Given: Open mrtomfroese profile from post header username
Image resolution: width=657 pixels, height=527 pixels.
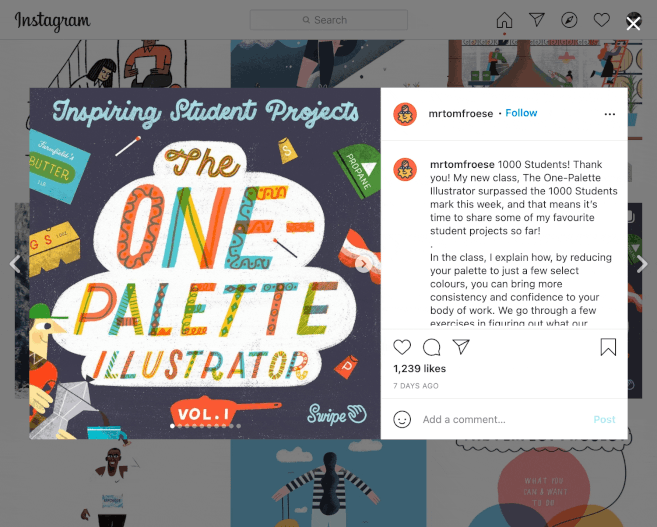Looking at the screenshot, I should (x=460, y=114).
